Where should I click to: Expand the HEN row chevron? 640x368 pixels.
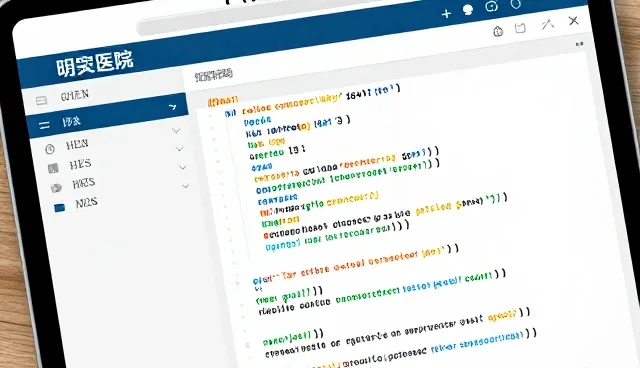176,130
